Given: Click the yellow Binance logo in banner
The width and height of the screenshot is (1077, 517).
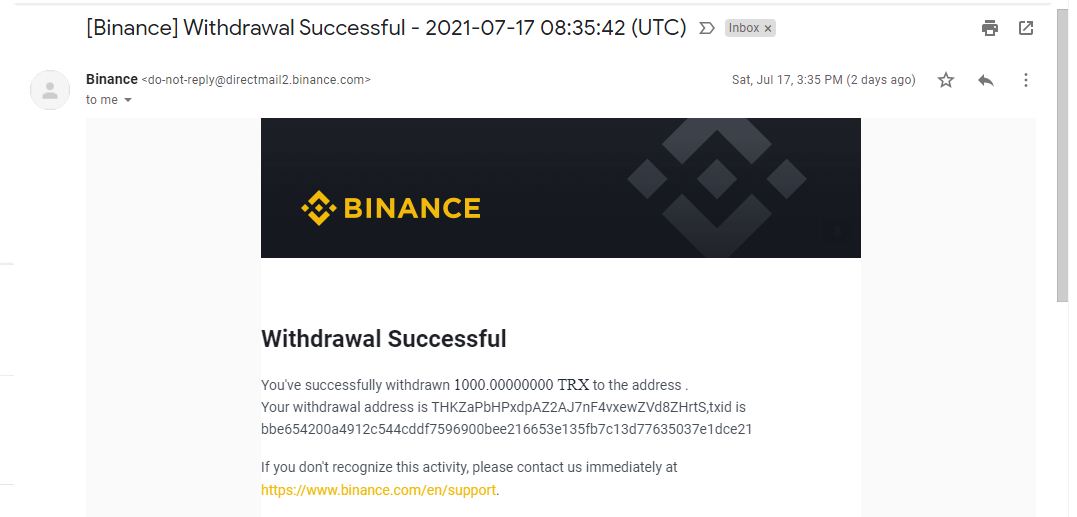Looking at the screenshot, I should pyautogui.click(x=391, y=208).
